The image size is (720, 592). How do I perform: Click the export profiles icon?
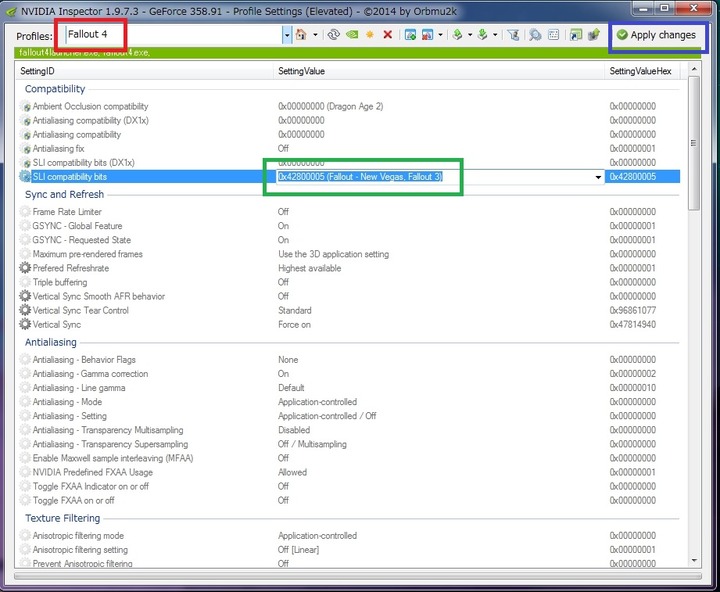(457, 34)
